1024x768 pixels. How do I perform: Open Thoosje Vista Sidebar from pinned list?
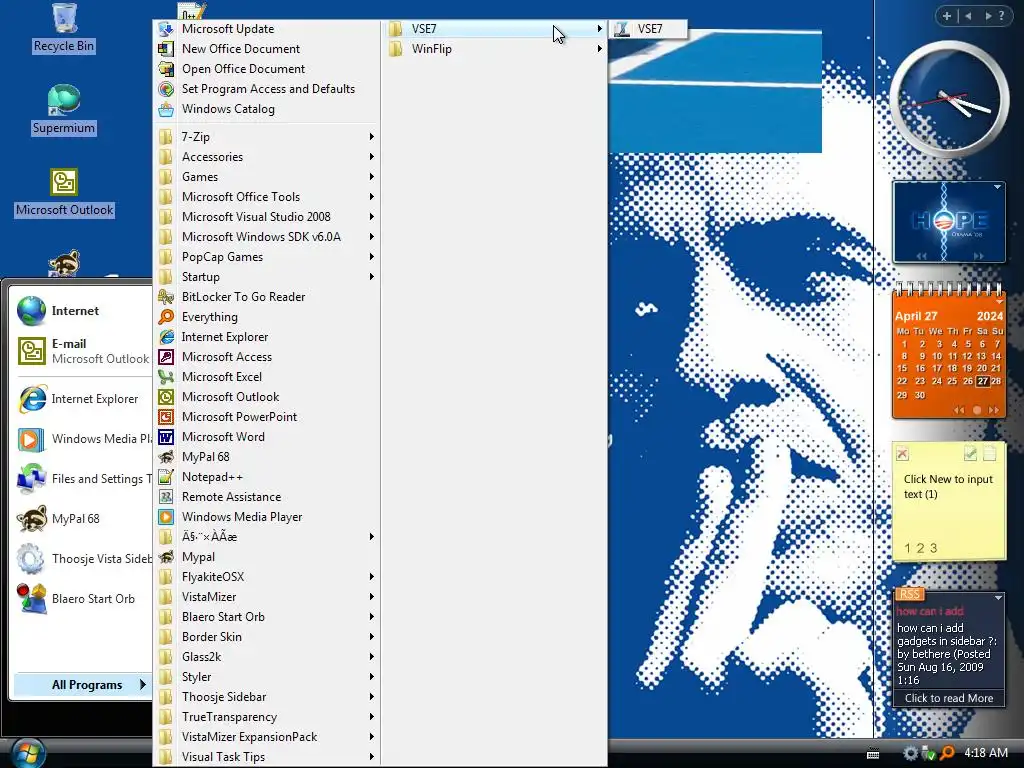pos(84,558)
